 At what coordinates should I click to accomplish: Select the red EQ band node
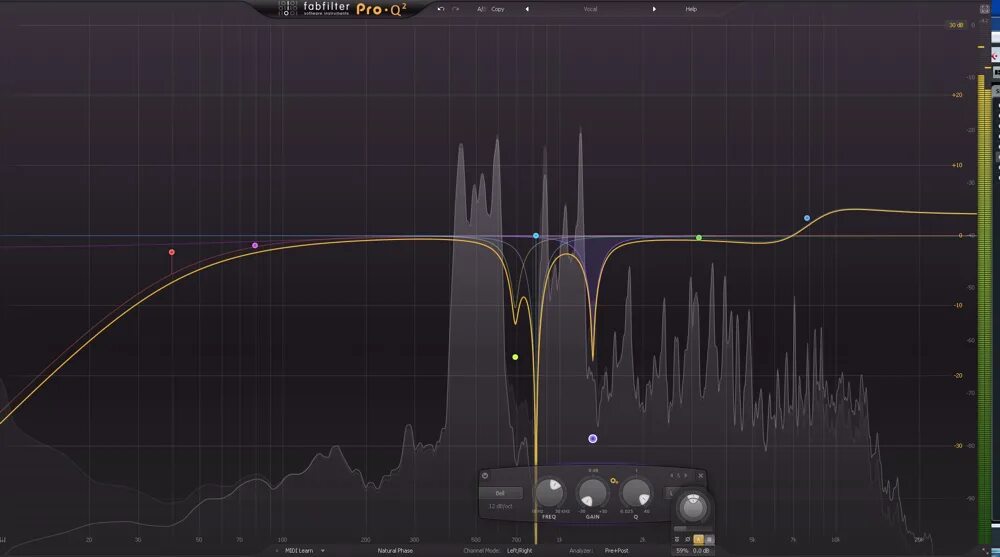tap(172, 252)
